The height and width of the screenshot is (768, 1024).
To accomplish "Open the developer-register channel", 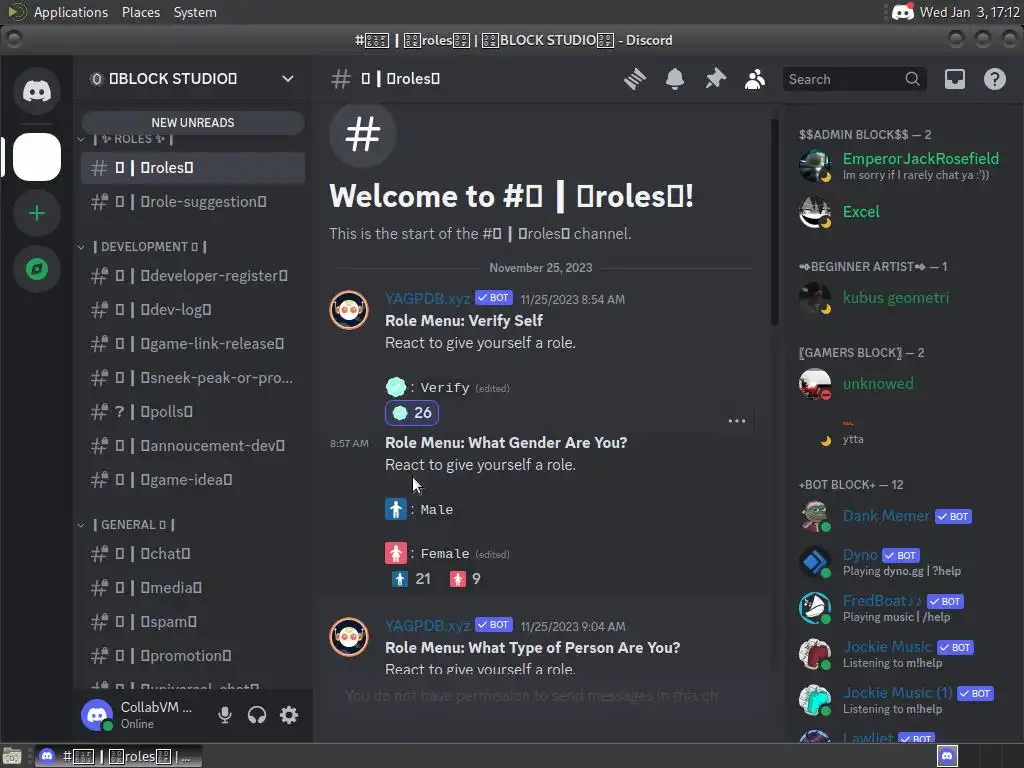I will pyautogui.click(x=193, y=276).
